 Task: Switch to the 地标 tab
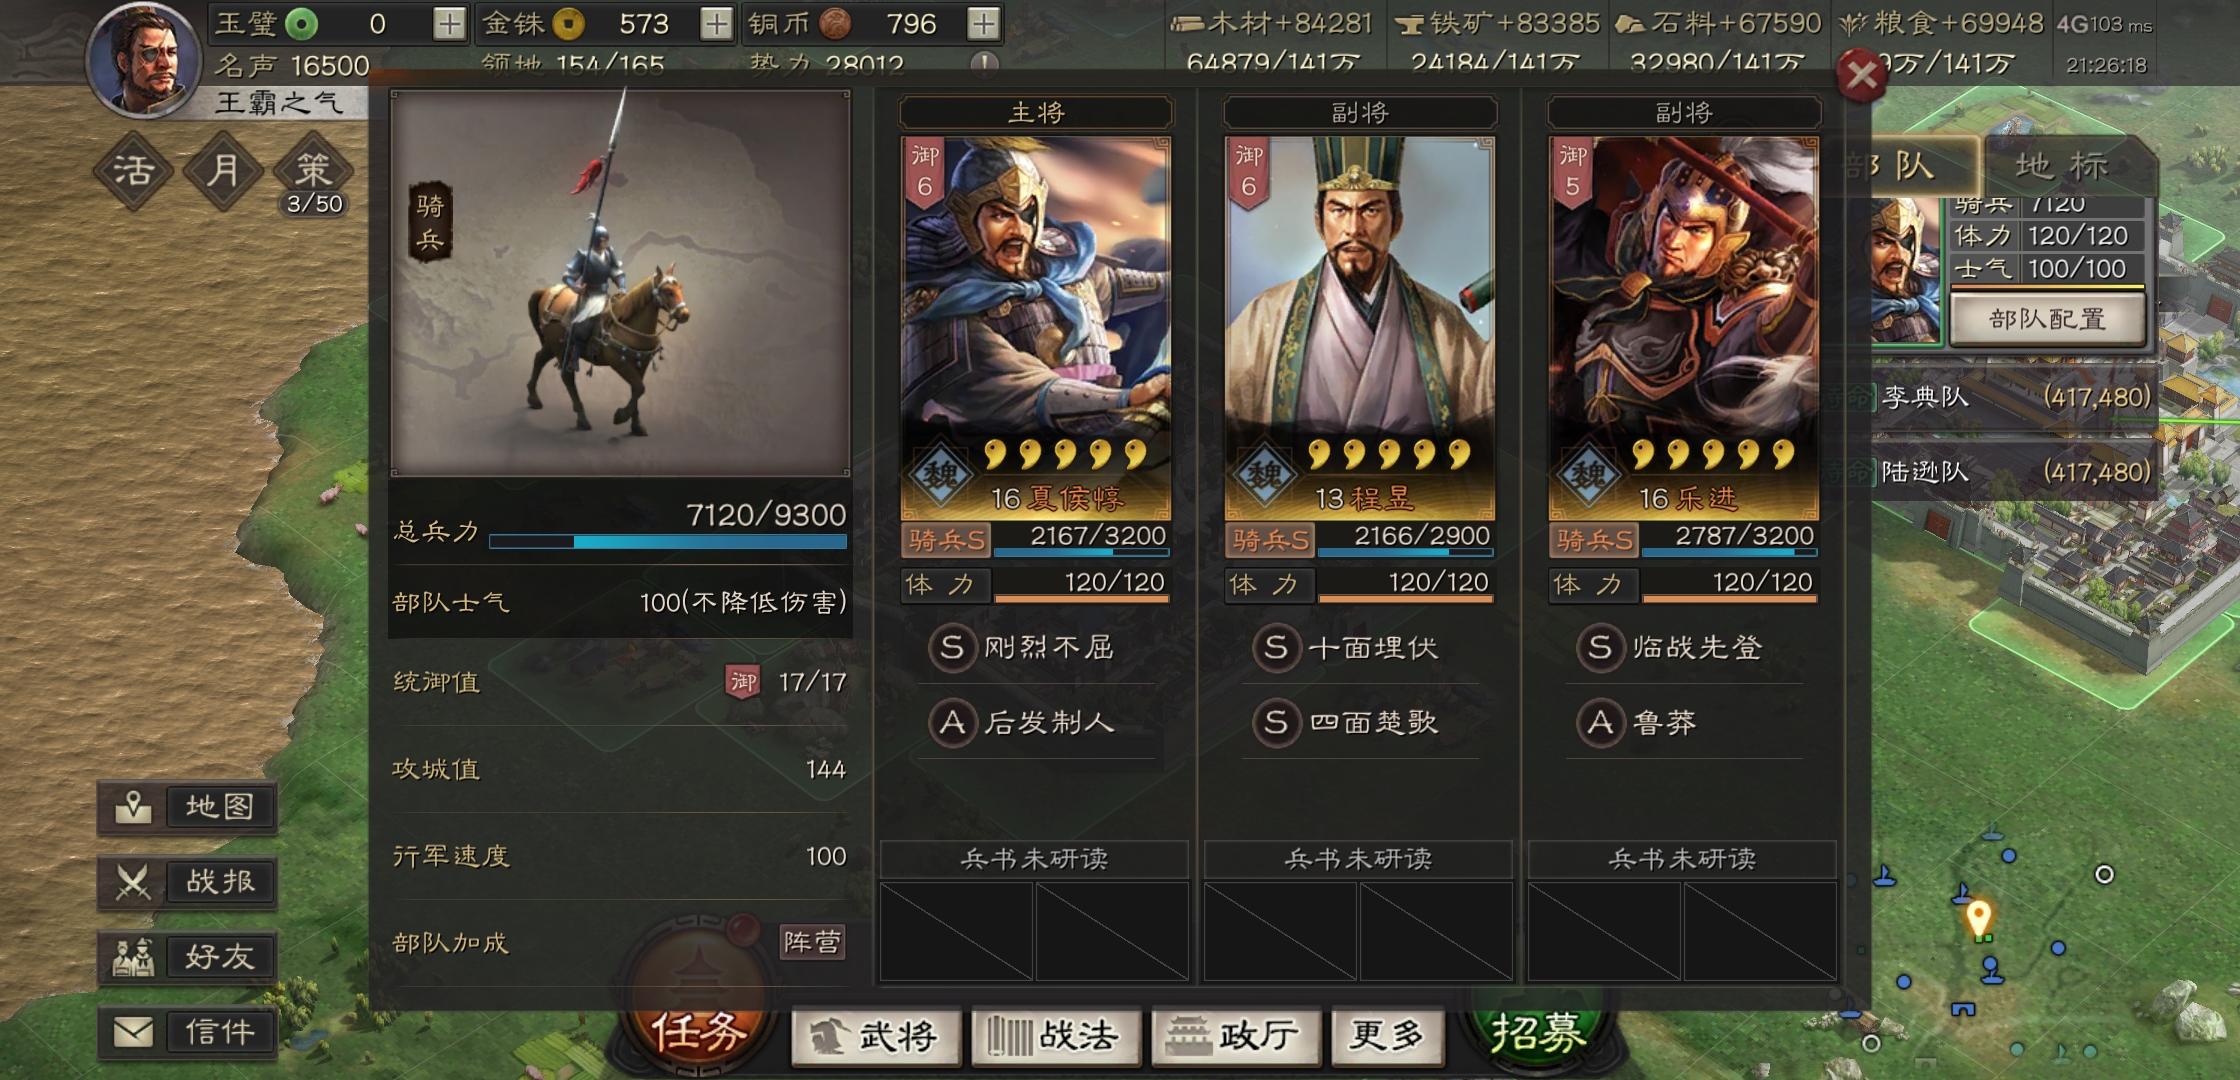(x=2061, y=166)
